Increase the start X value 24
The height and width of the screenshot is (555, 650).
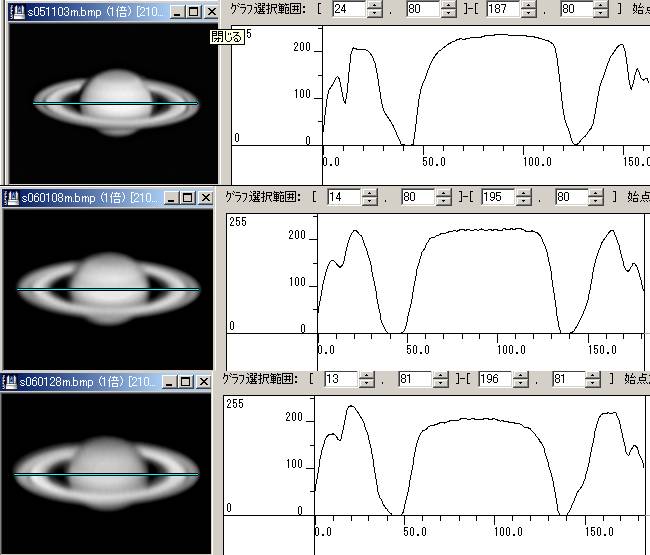(x=374, y=5)
